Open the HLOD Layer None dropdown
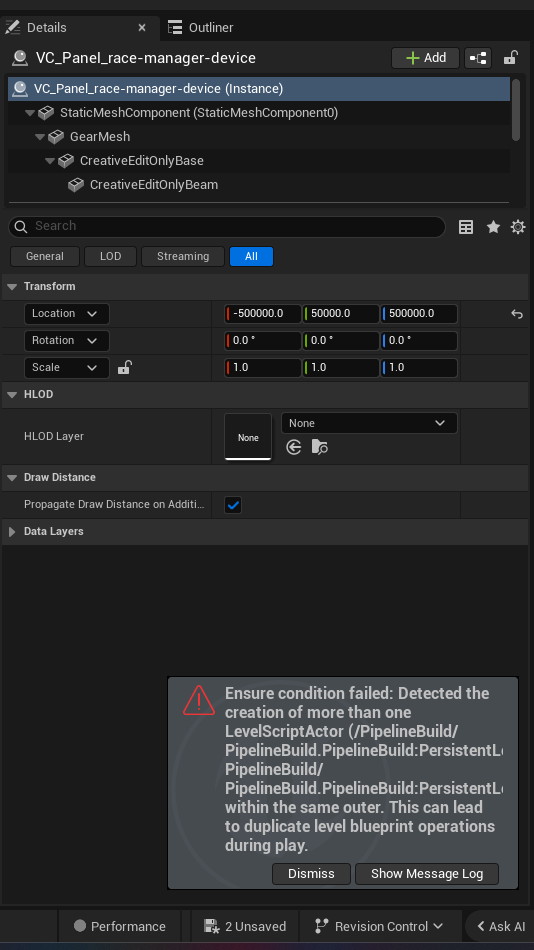This screenshot has height=950, width=534. click(x=369, y=424)
